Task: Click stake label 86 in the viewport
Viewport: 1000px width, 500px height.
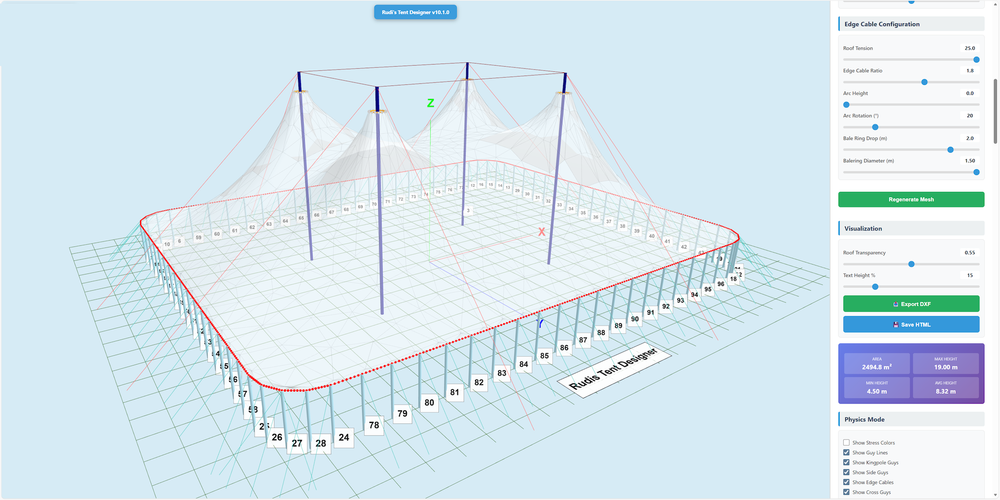Action: (x=564, y=348)
